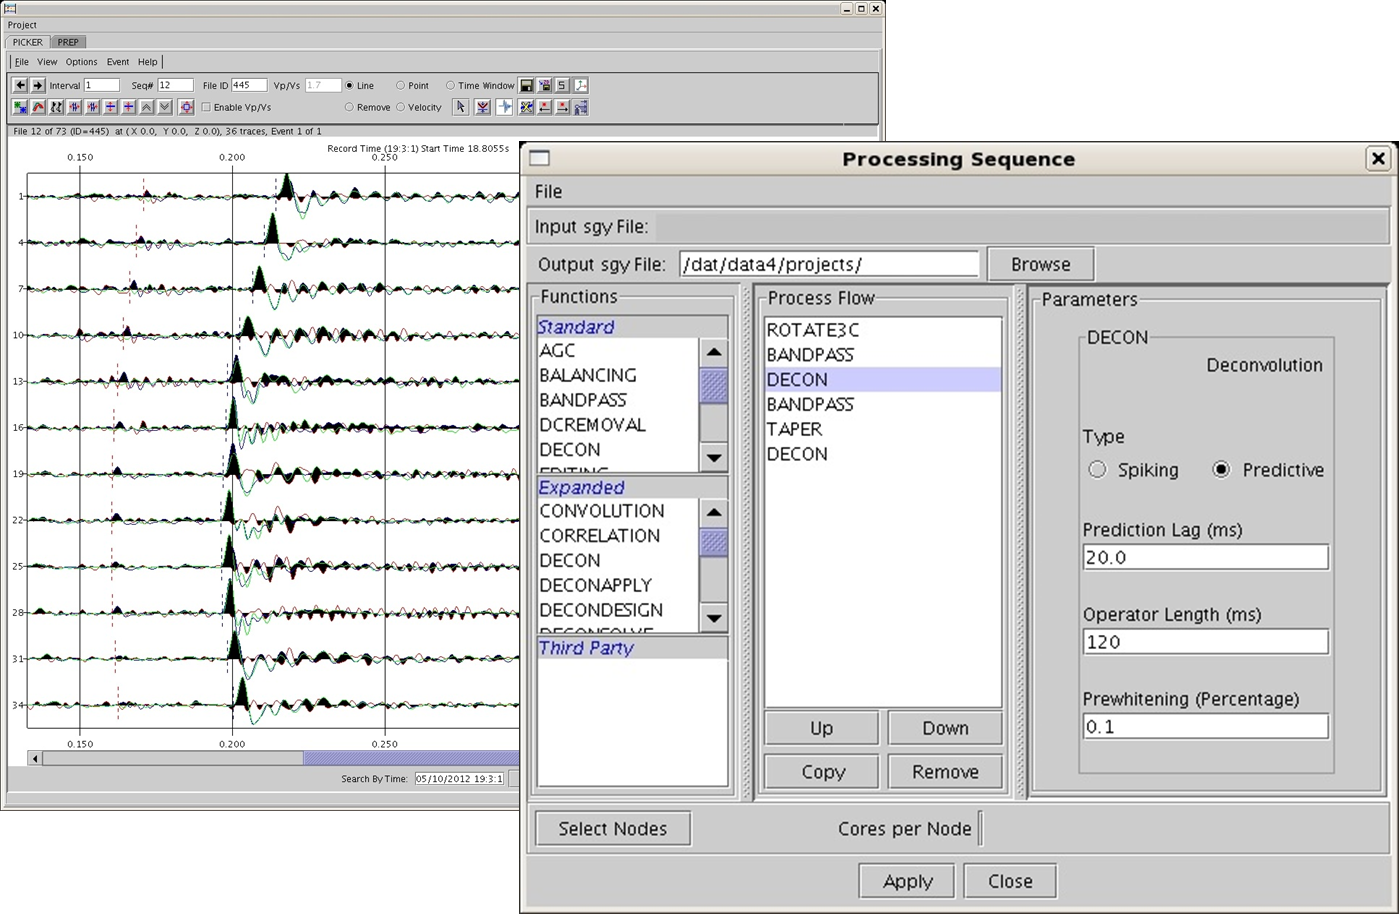Select the Spiking deconvolution type
Image resolution: width=1399 pixels, height=914 pixels.
[x=1098, y=470]
